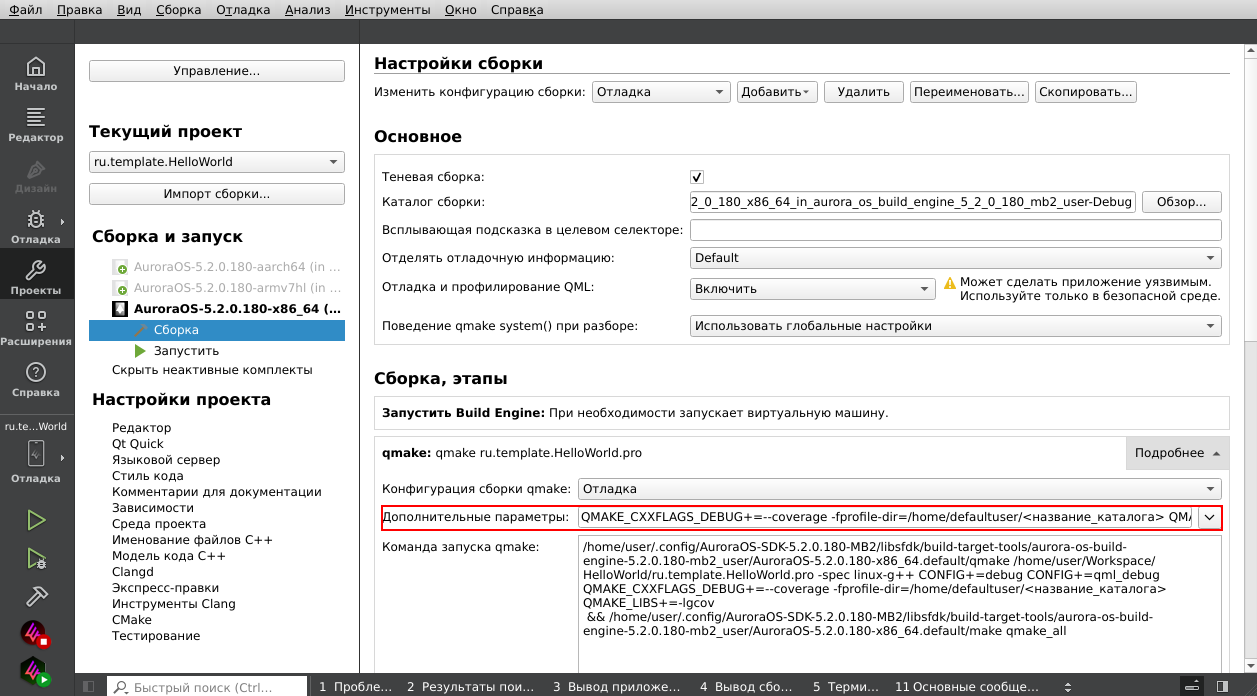Open Расширения mode in sidebar
Viewport: 1257px width, 696px height.
click(36, 329)
